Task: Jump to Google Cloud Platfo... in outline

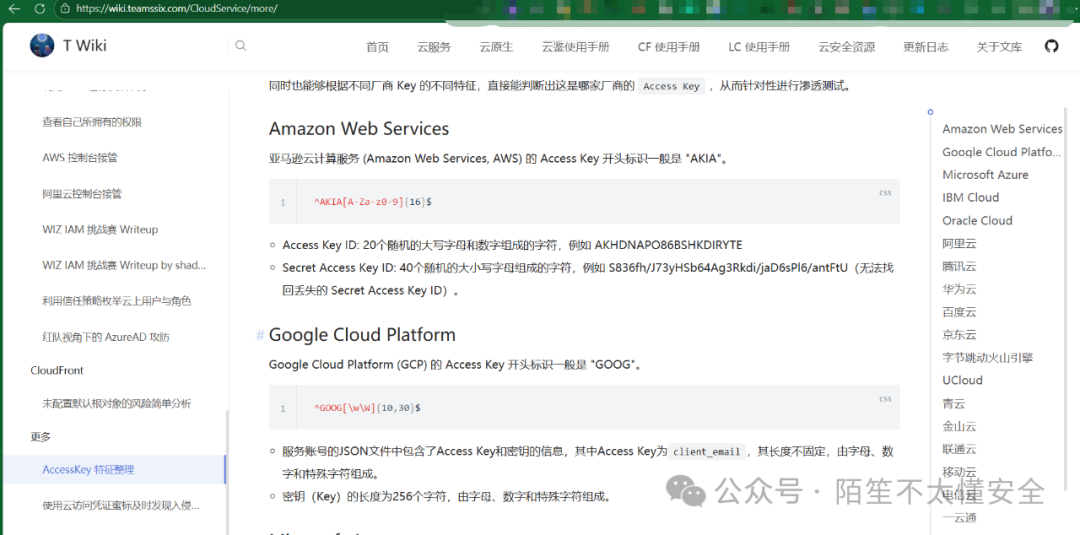Action: 1002,151
